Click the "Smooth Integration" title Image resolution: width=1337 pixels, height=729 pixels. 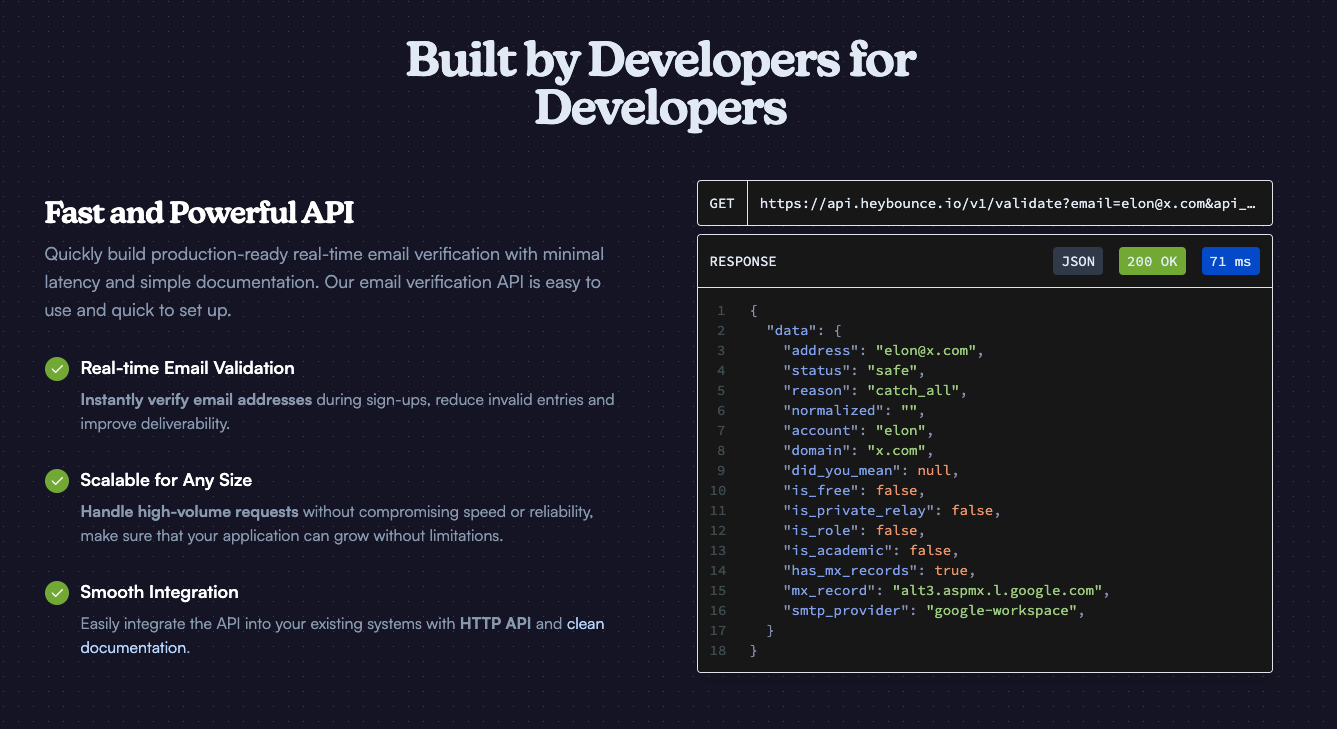[x=160, y=592]
